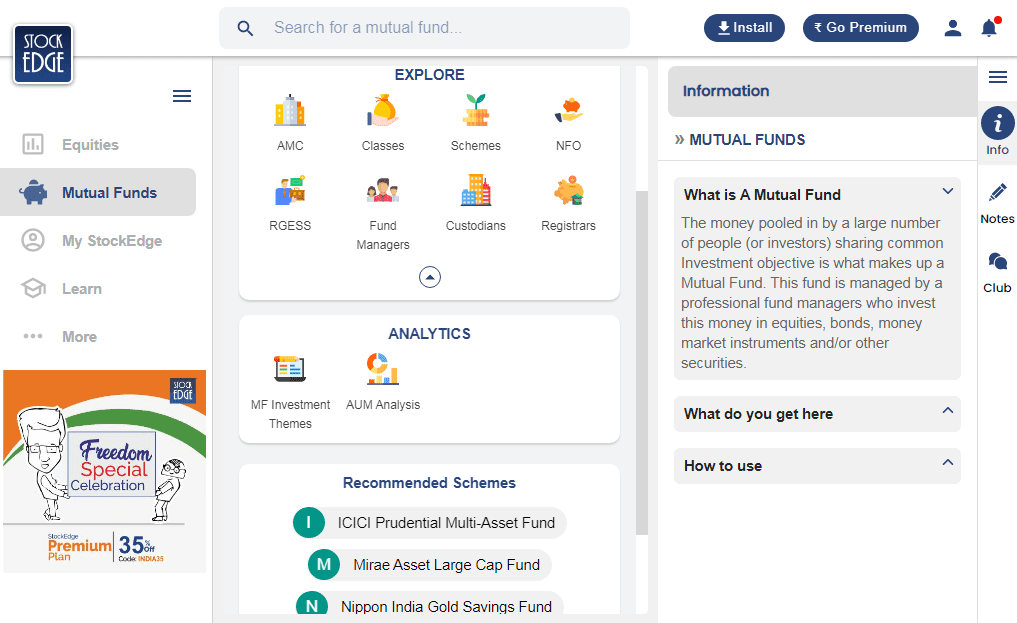Select the ICICI fund's round I badge
The image size is (1017, 623).
[x=309, y=523]
